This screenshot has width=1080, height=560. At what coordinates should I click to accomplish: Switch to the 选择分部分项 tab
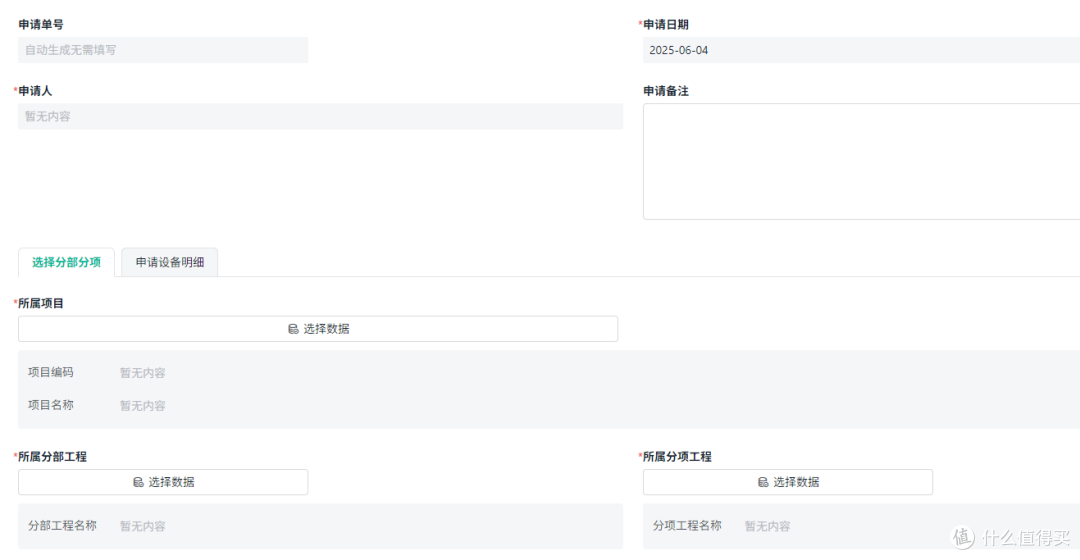tap(66, 262)
